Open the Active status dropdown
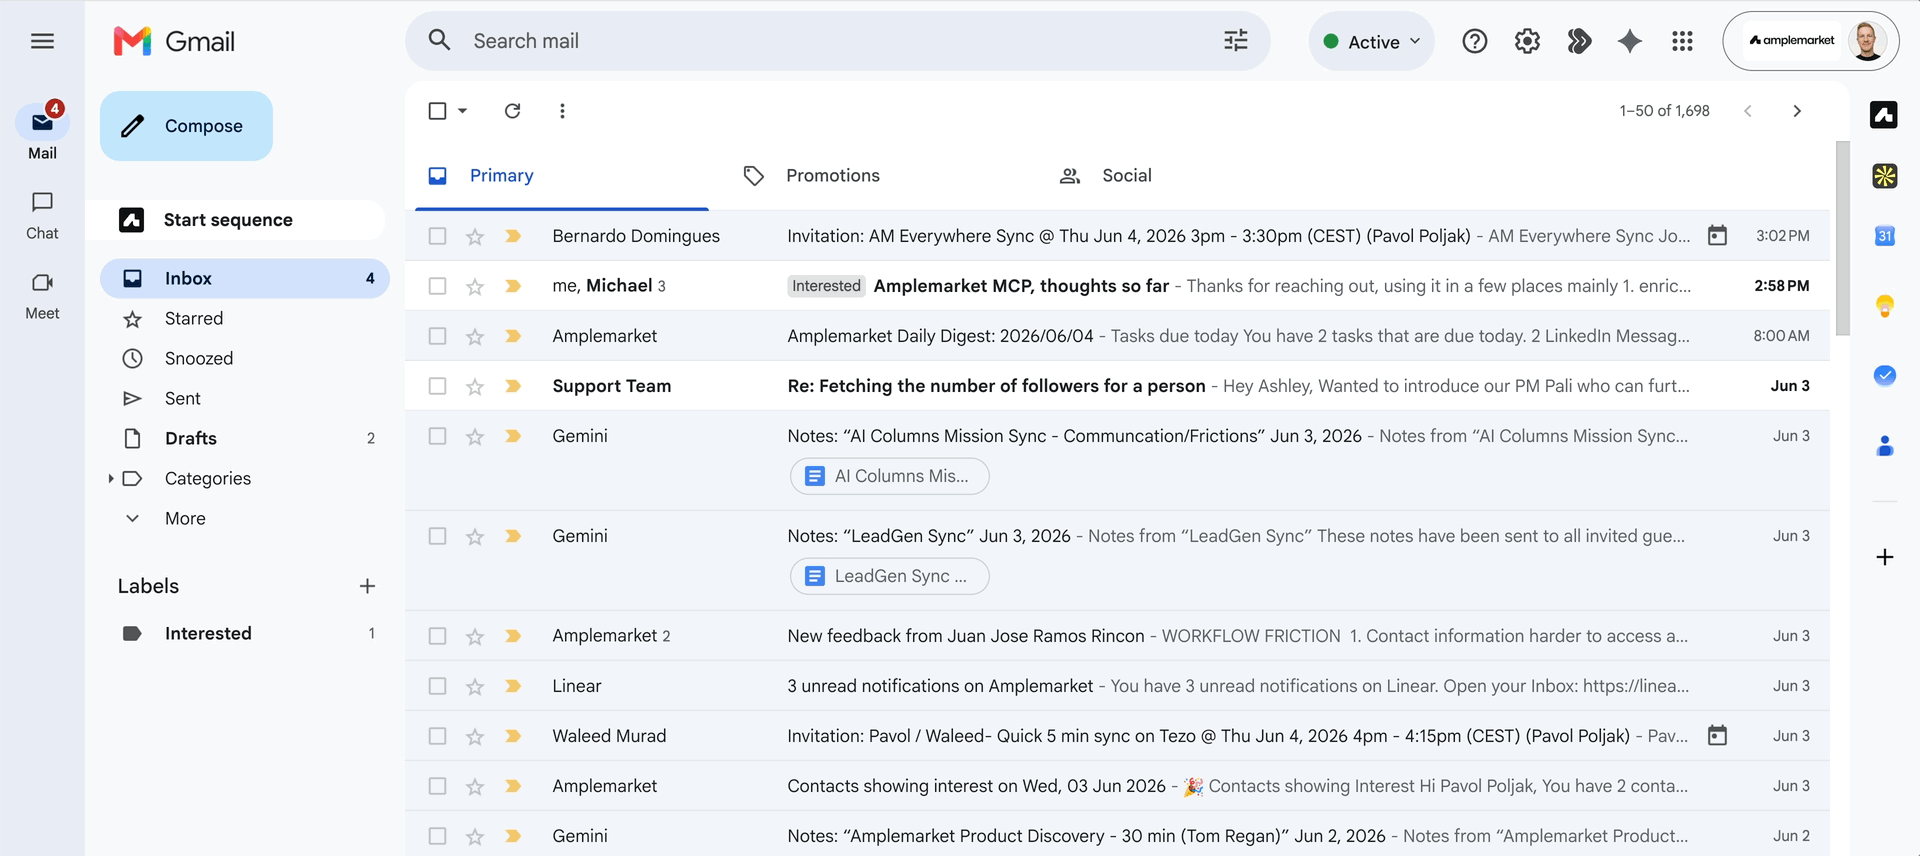1920x856 pixels. pos(1371,41)
